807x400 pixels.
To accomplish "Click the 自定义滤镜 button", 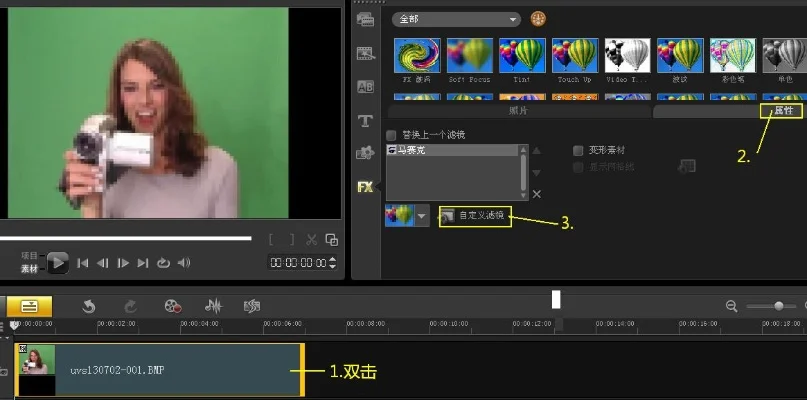I will point(475,216).
